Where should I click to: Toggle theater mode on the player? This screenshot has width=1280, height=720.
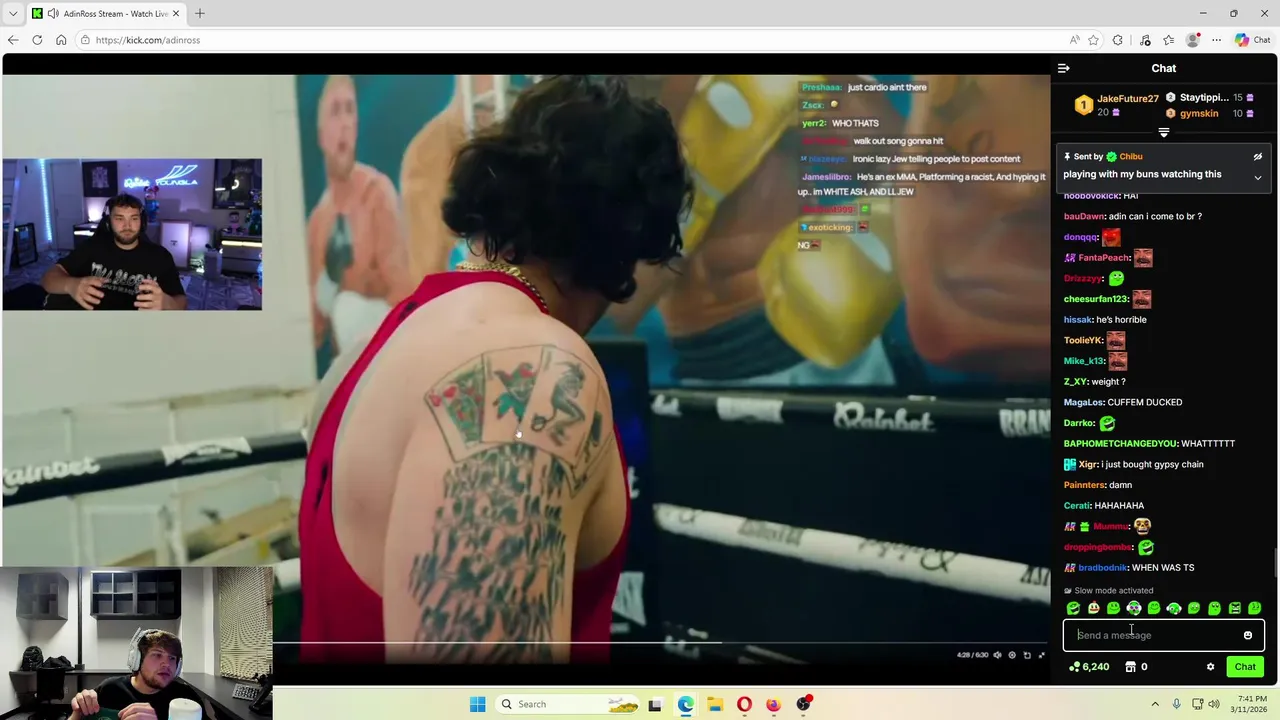[x=1027, y=655]
